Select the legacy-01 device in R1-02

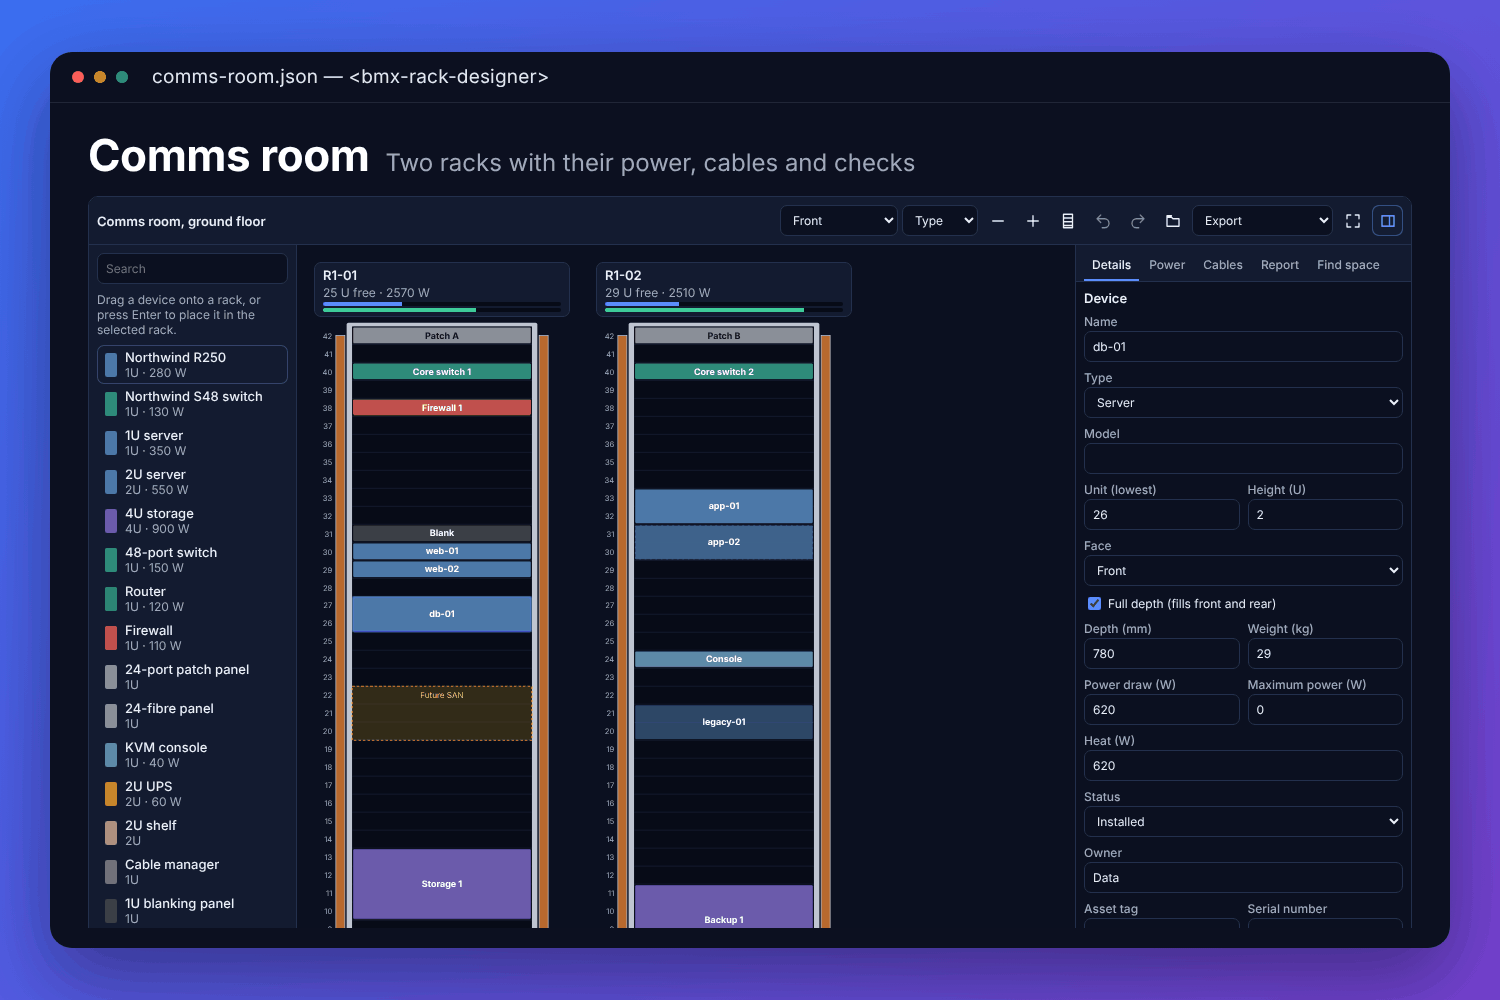coord(724,722)
